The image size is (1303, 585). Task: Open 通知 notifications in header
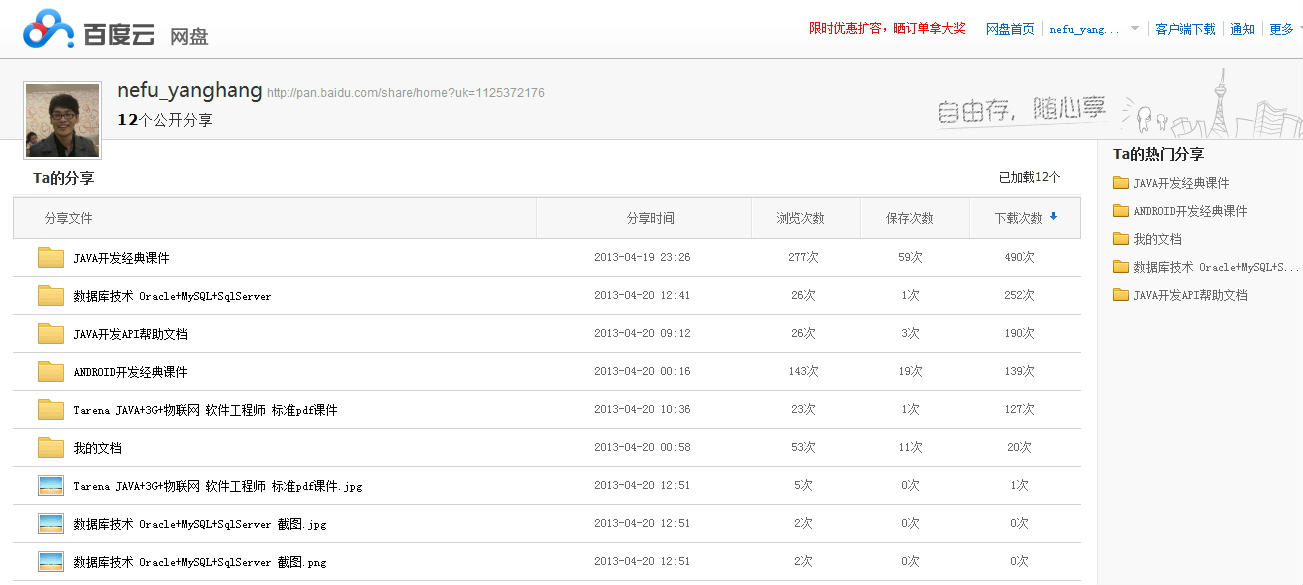click(x=1242, y=29)
